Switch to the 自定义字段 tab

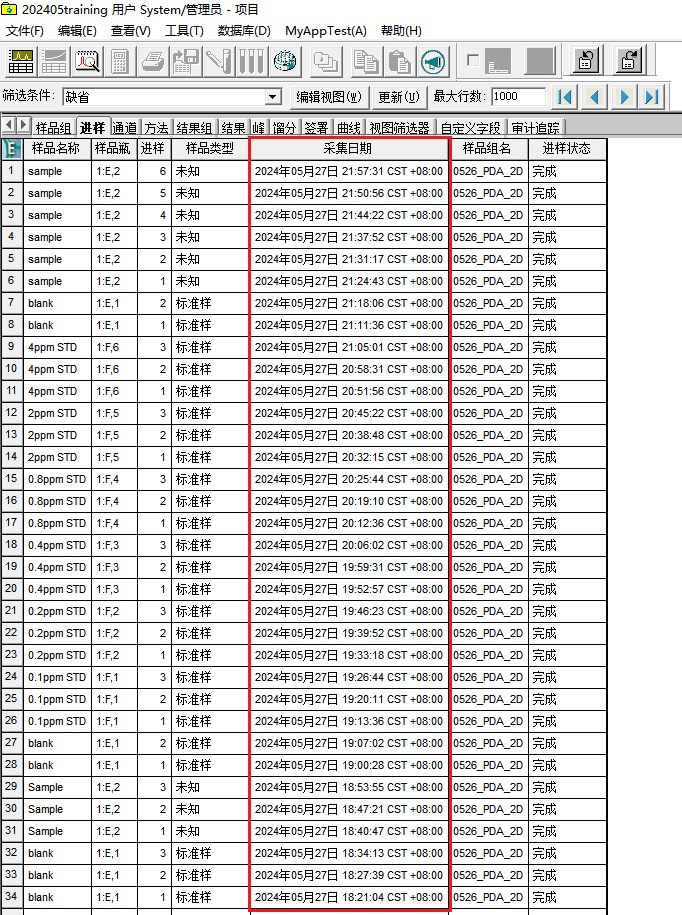pos(471,128)
